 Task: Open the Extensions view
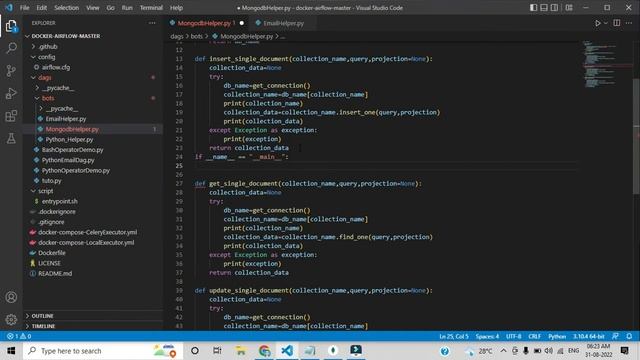coord(11,116)
